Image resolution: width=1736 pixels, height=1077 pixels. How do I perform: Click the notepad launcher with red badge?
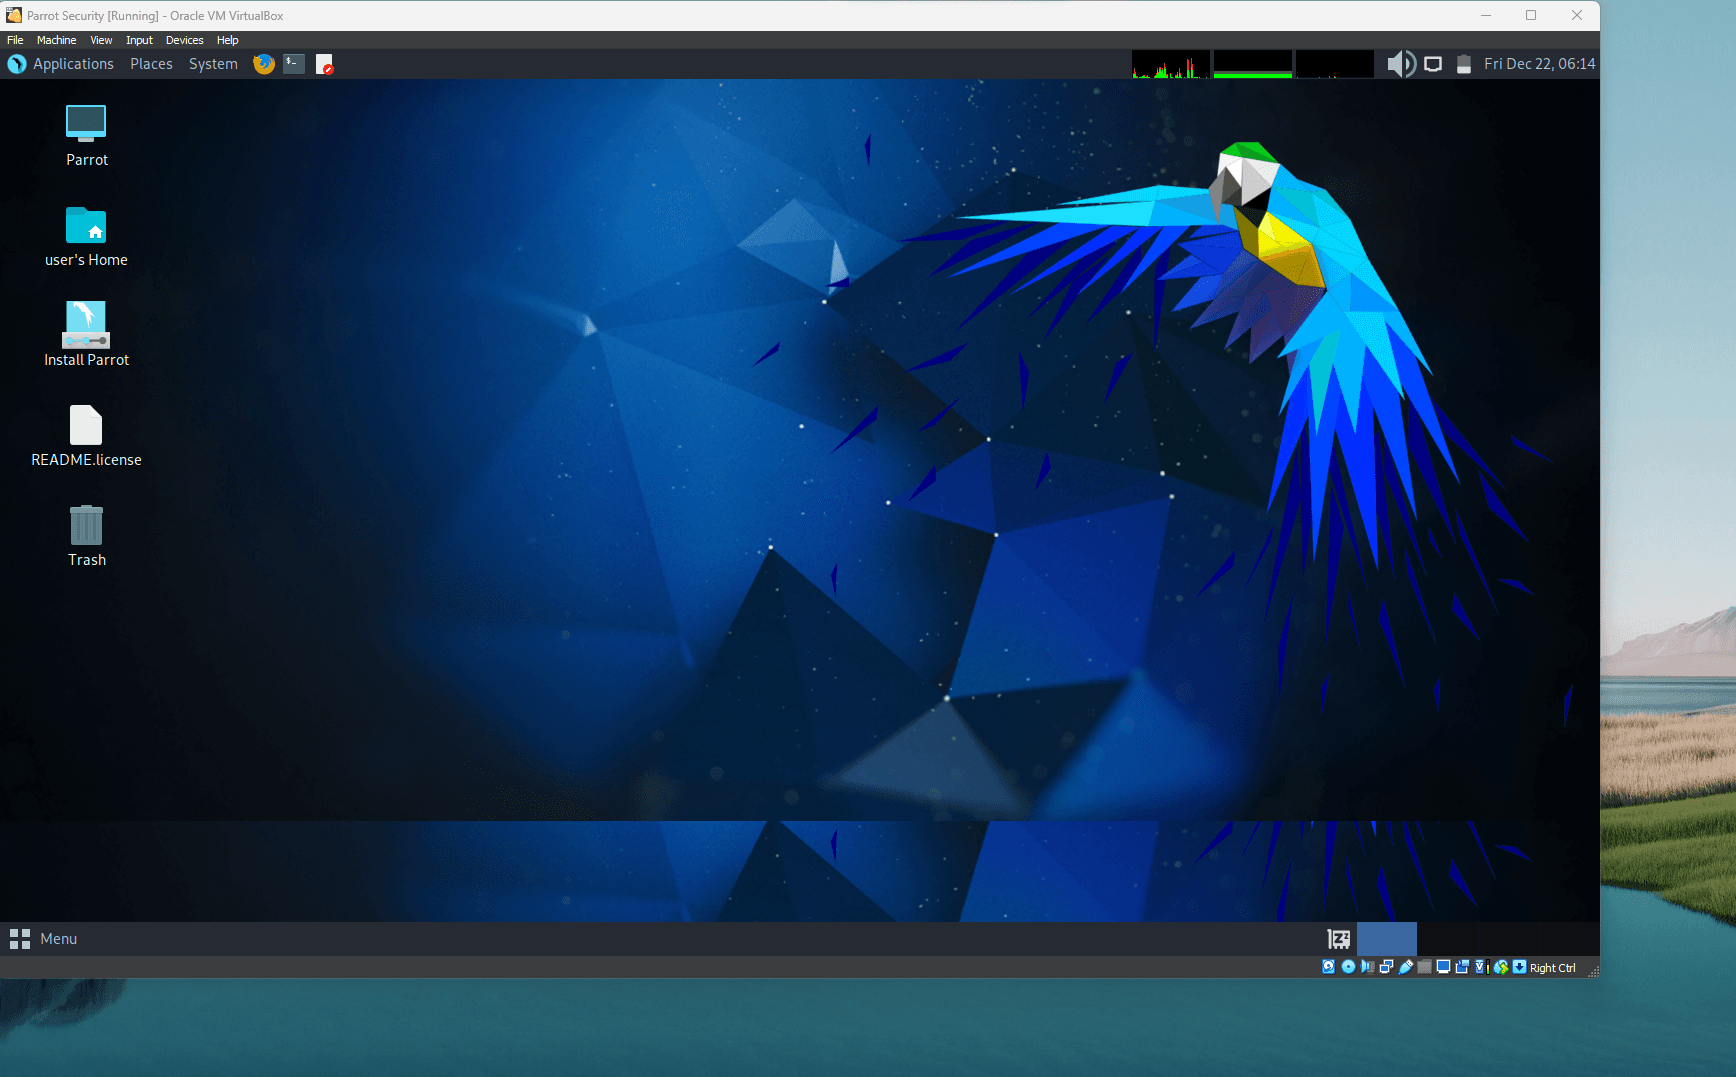point(324,64)
